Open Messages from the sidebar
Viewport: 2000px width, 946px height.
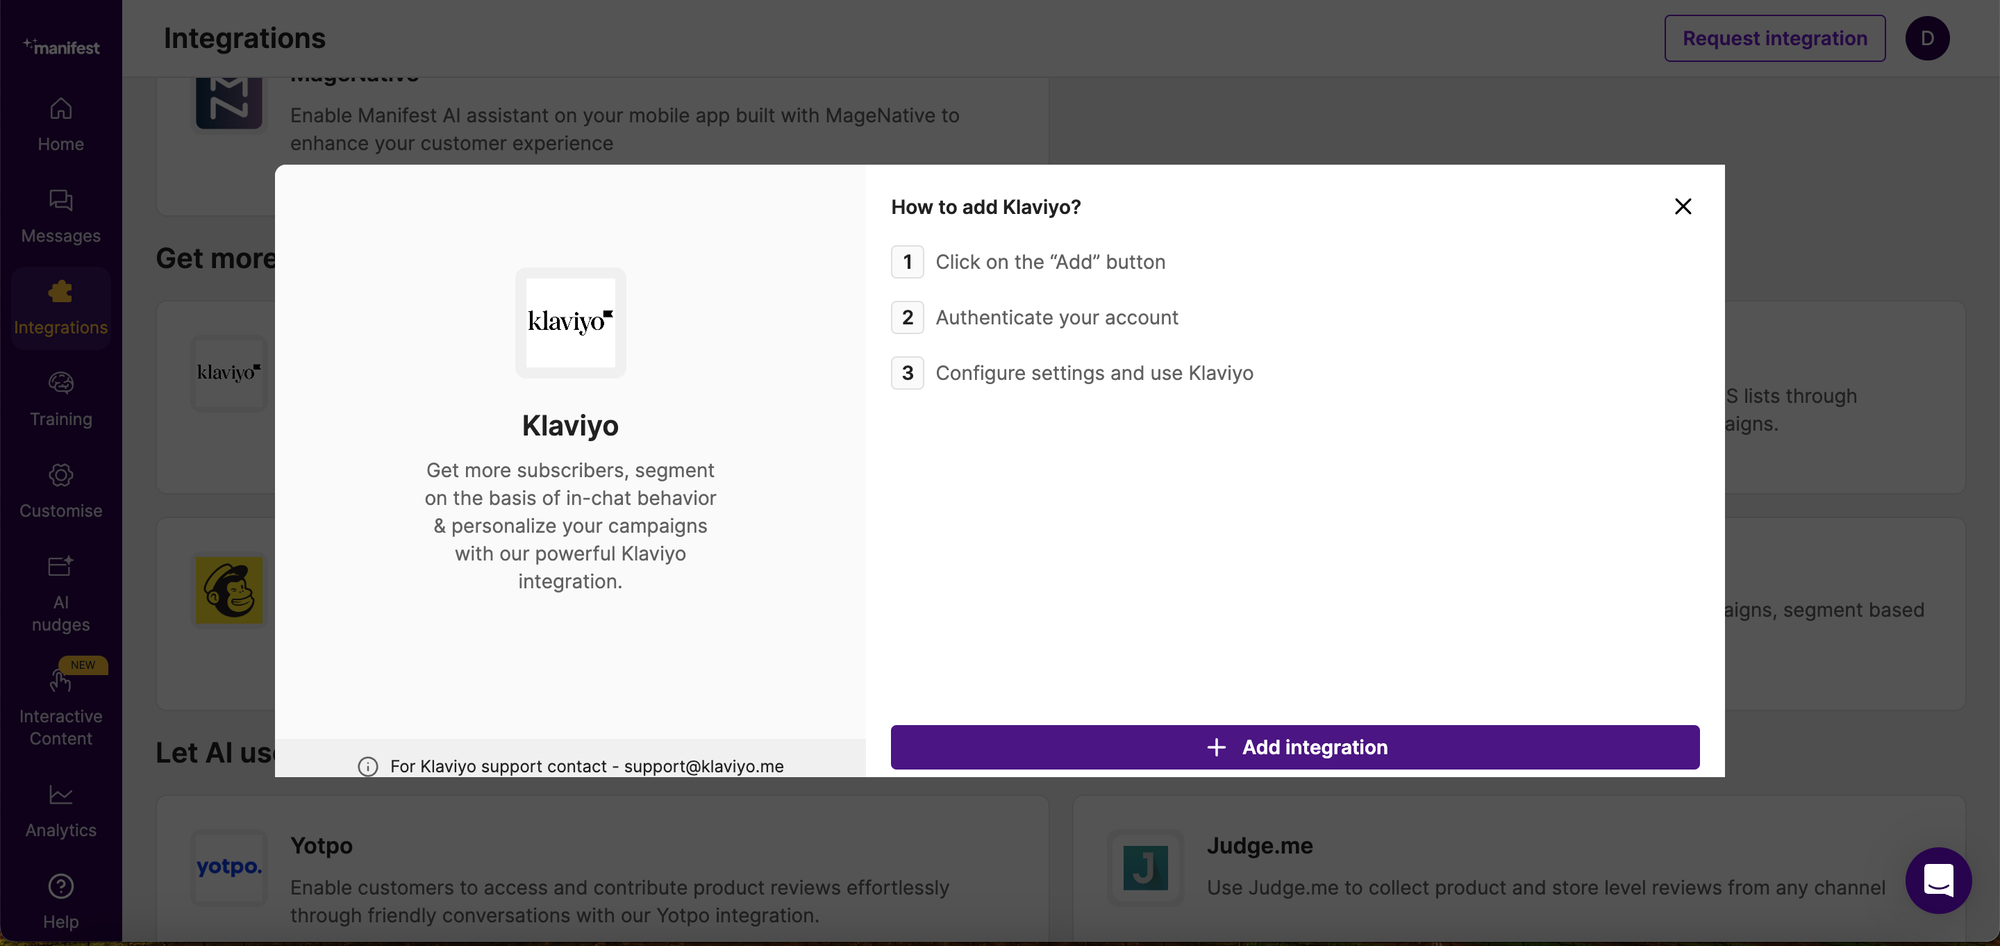61,202
